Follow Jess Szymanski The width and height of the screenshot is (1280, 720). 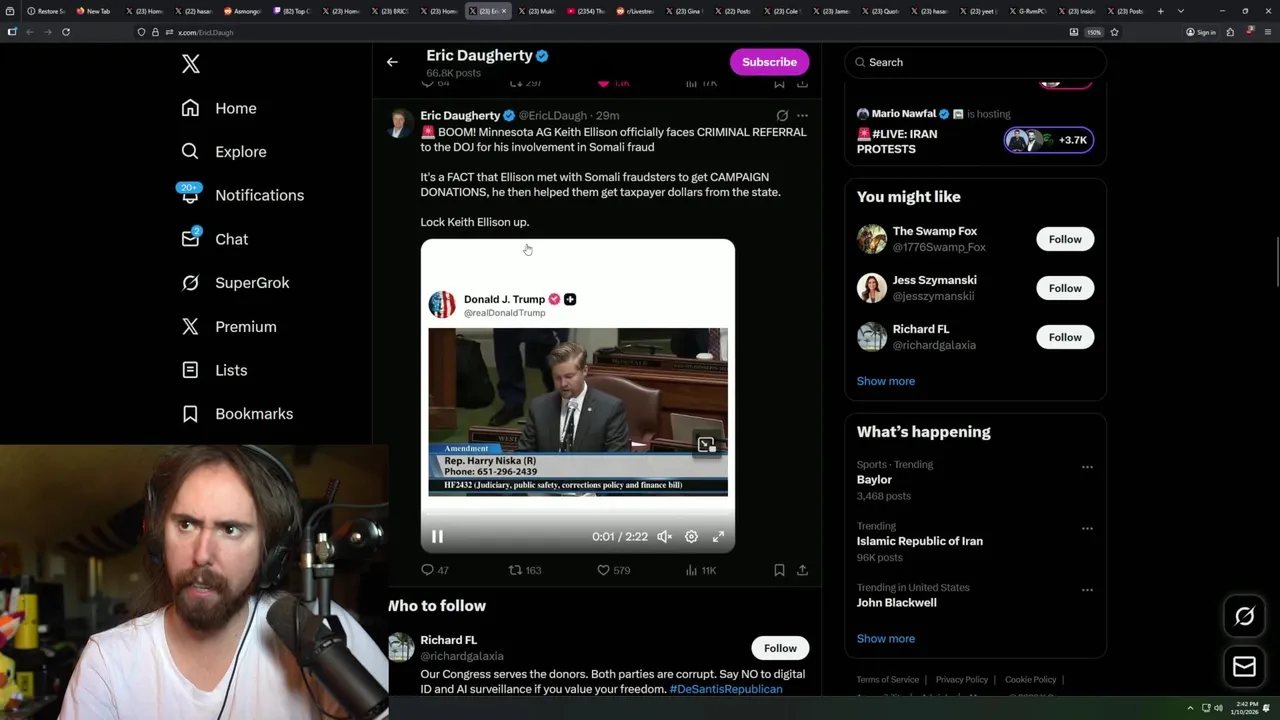1065,288
